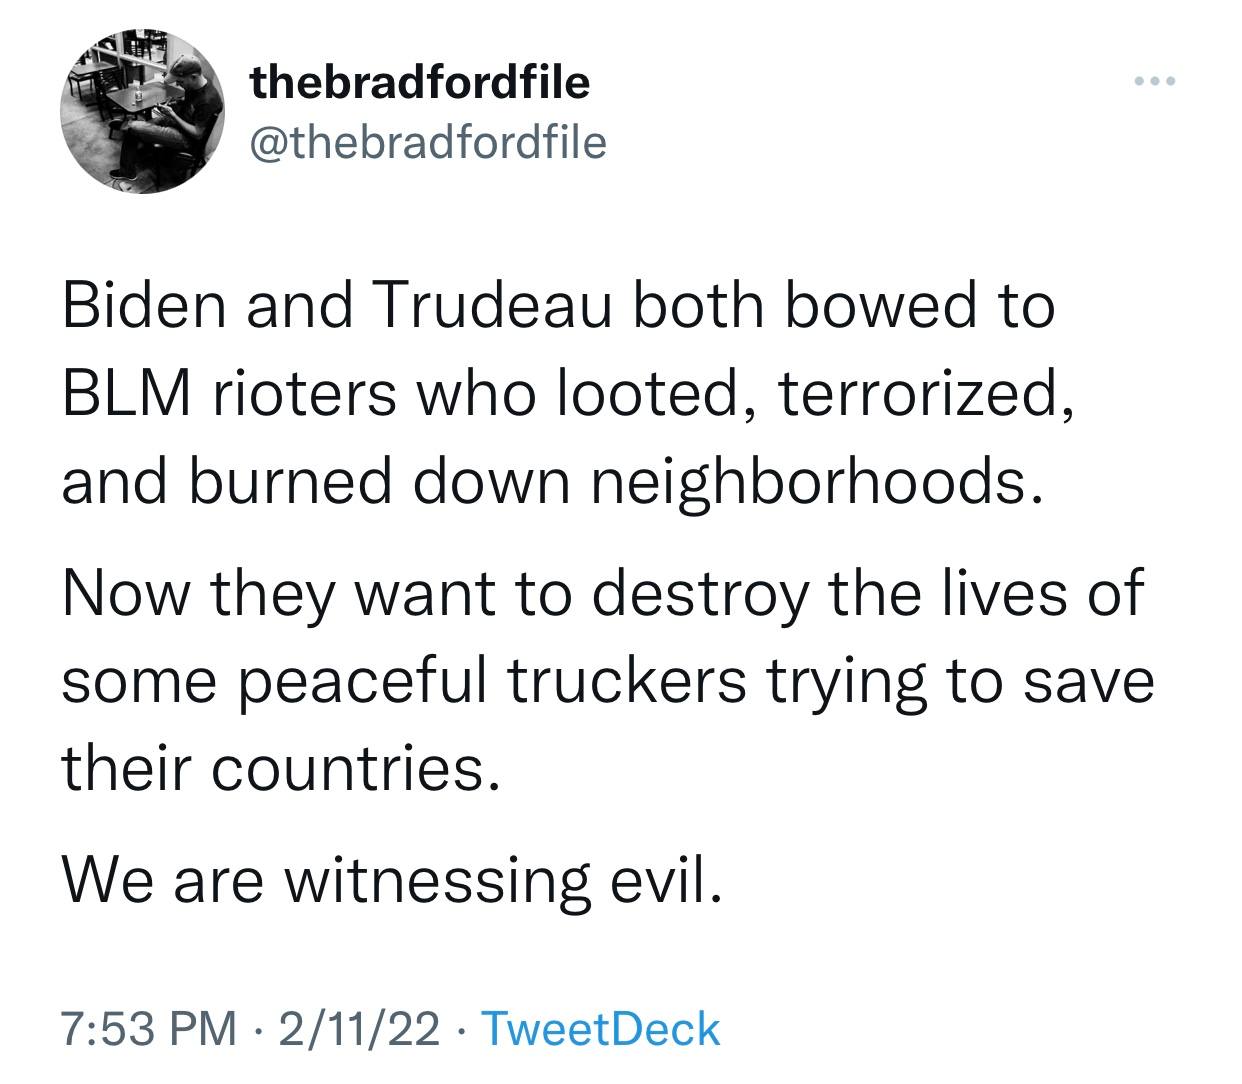Open the TweetDeck source link
This screenshot has height=1084, width=1242.
(600, 1029)
